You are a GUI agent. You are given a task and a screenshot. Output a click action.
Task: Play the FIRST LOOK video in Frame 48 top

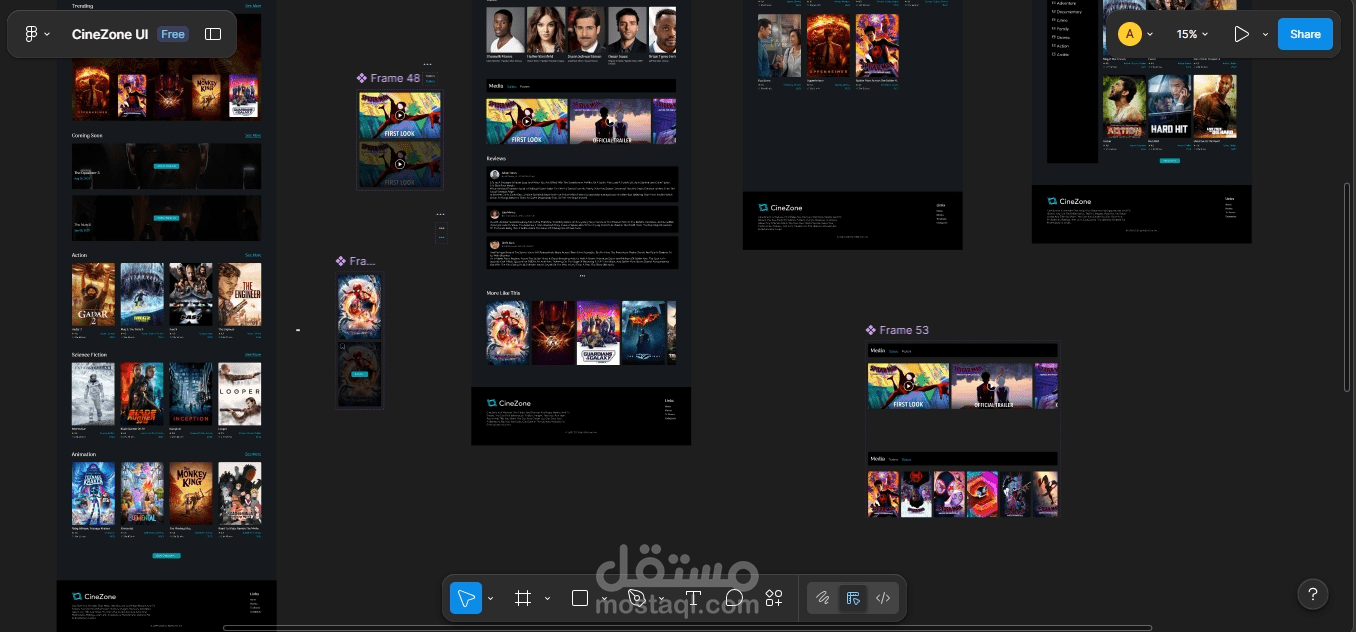coord(400,113)
